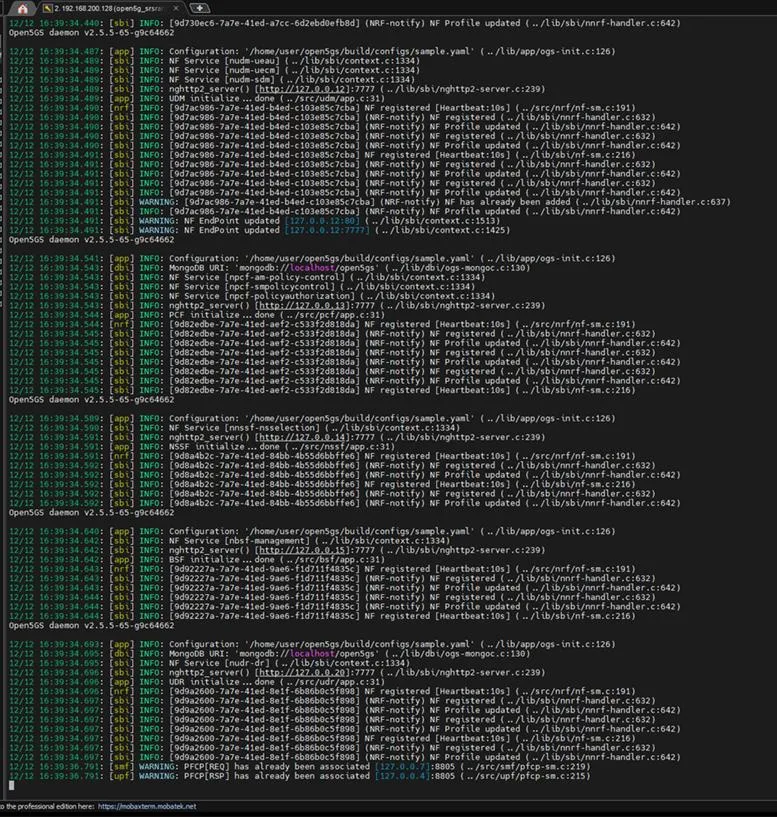The image size is (777, 817).
Task: Click the [nnssf-nsselection] service text
Action: click(x=272, y=428)
